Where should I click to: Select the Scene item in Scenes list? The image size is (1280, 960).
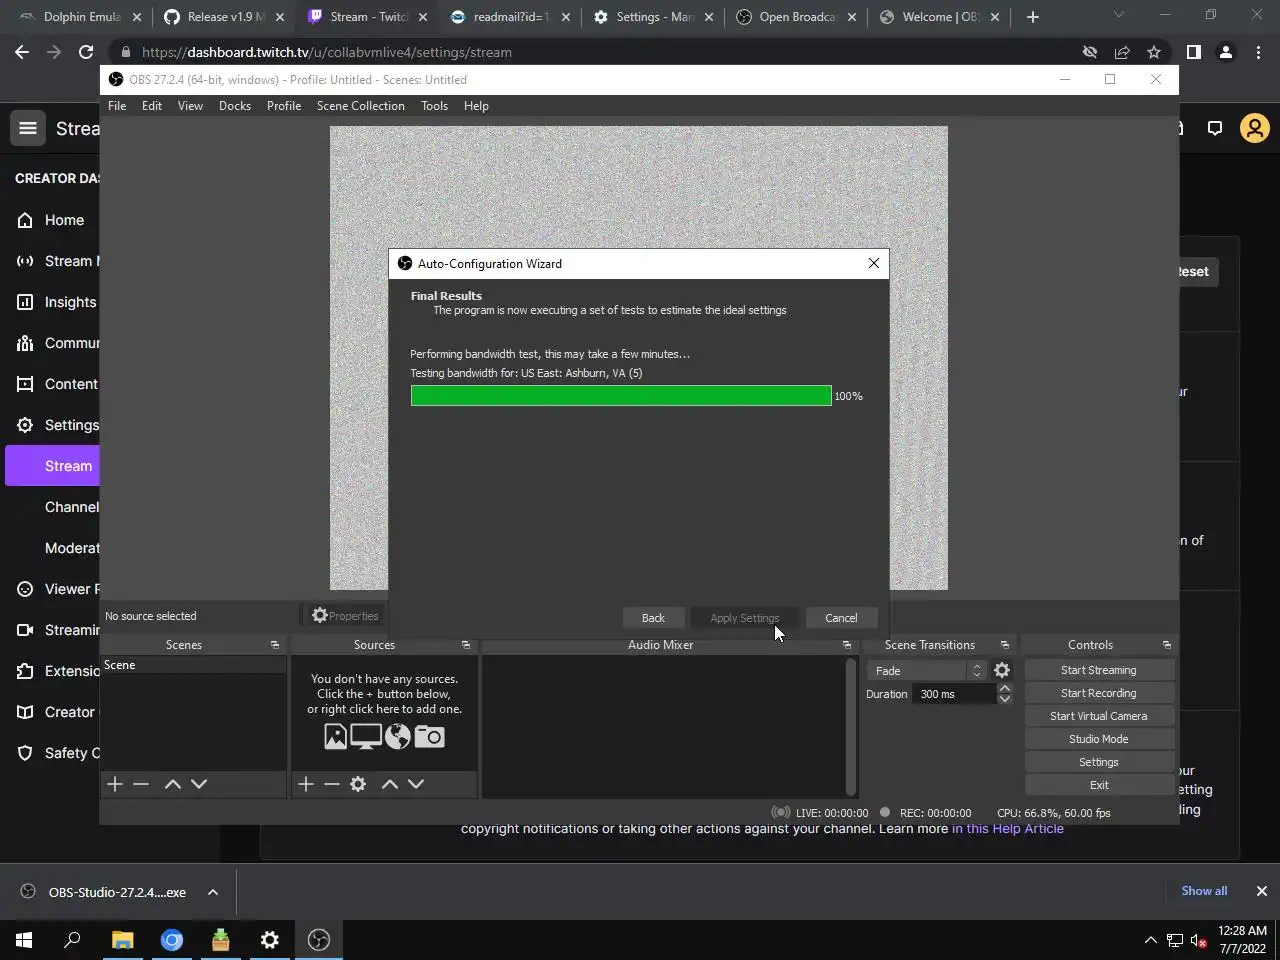pos(193,665)
